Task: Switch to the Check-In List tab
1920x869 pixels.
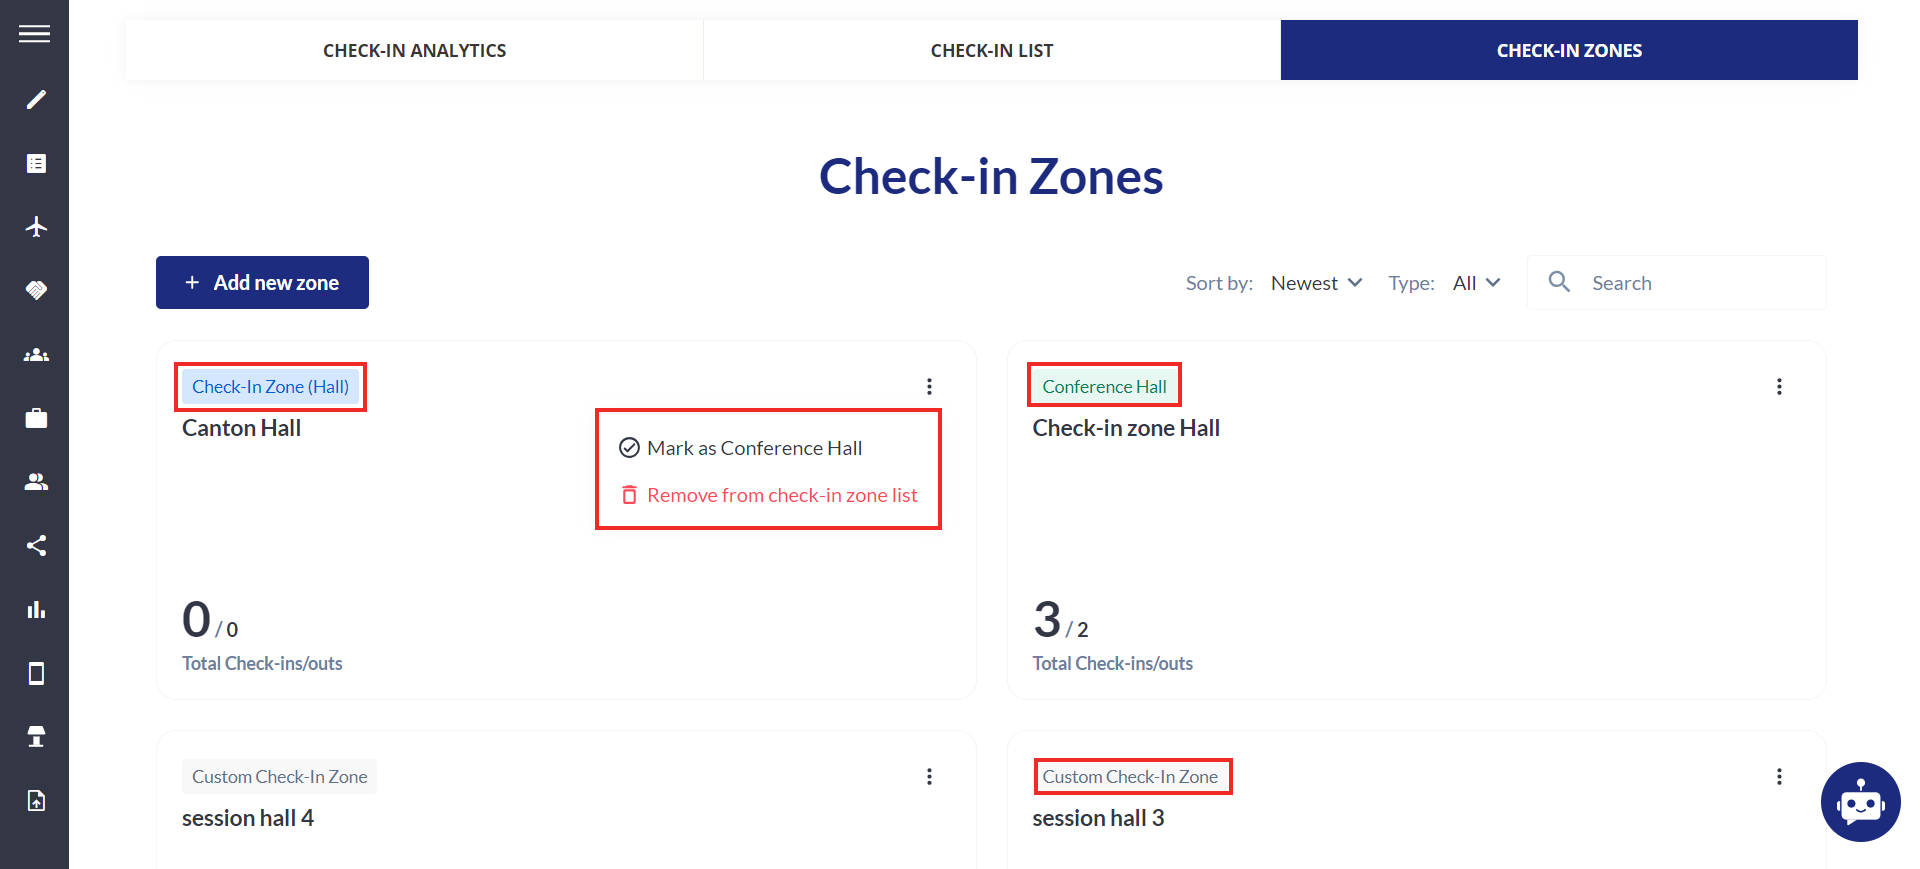Action: click(992, 50)
